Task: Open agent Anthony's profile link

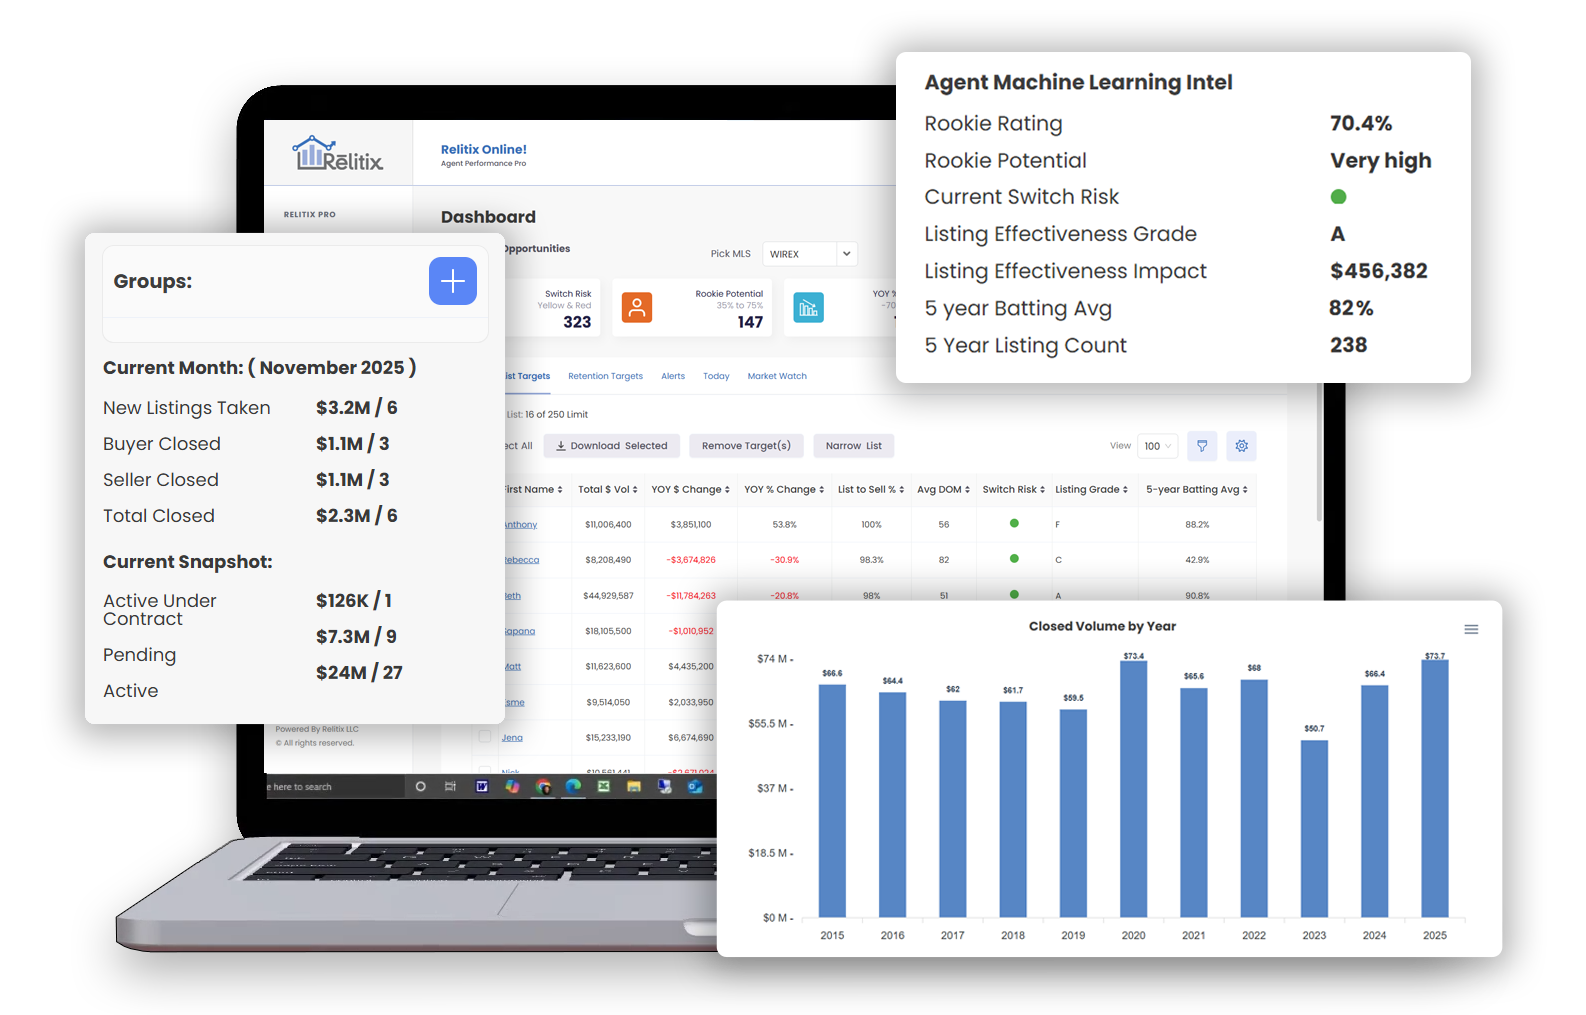Action: click(521, 524)
